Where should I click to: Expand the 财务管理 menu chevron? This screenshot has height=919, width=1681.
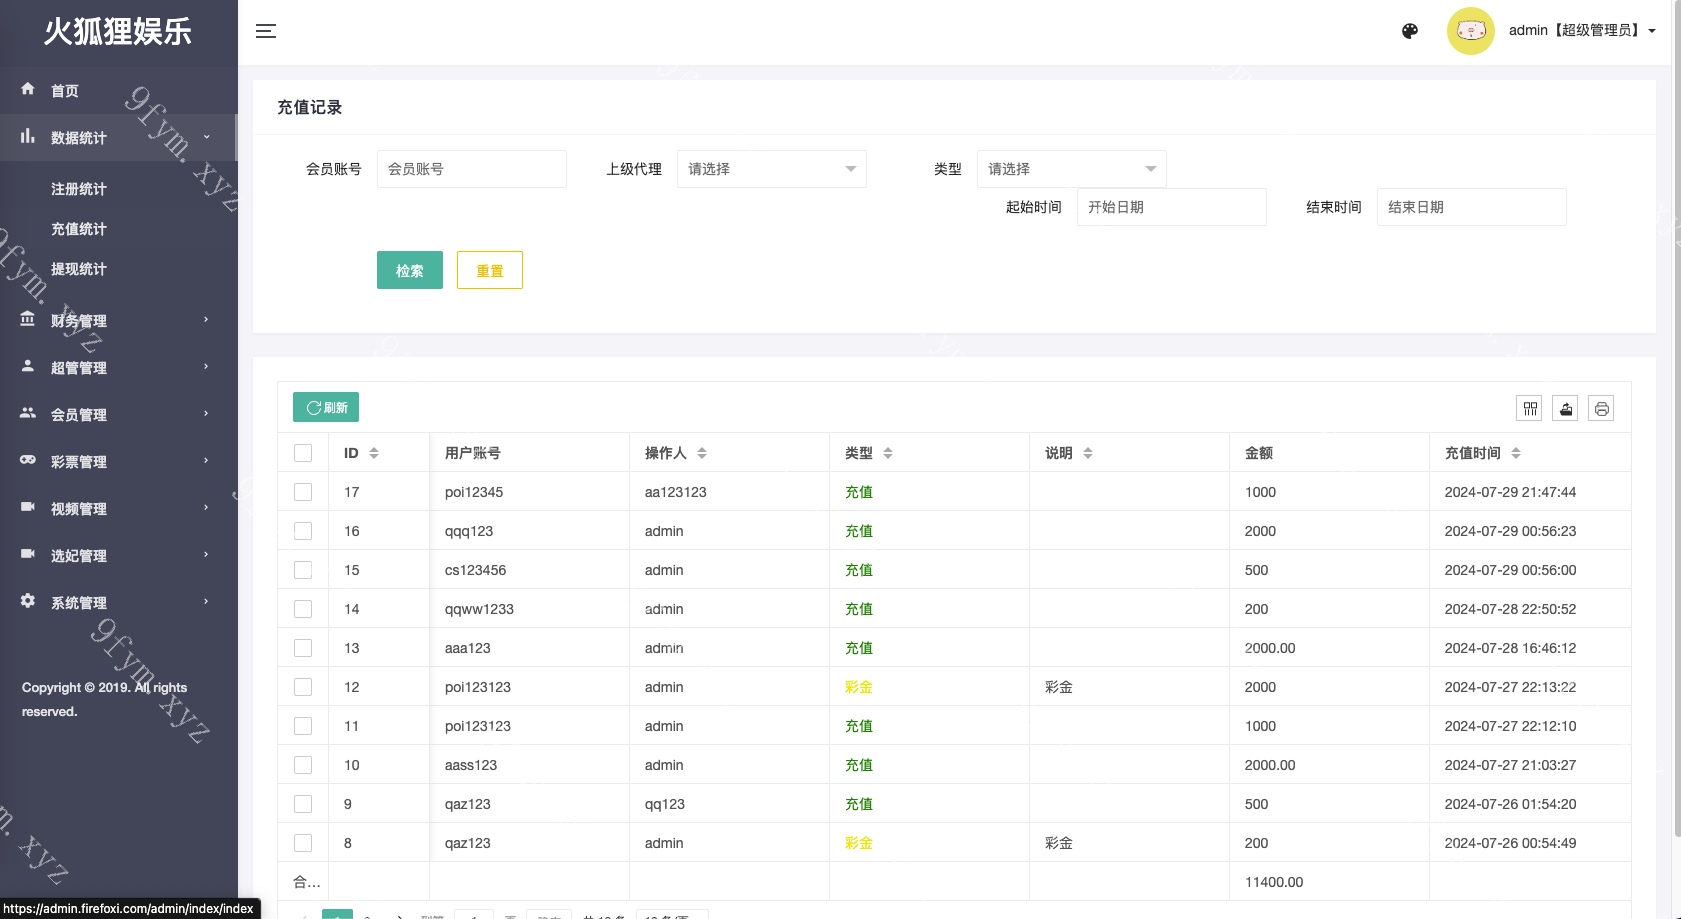click(207, 320)
